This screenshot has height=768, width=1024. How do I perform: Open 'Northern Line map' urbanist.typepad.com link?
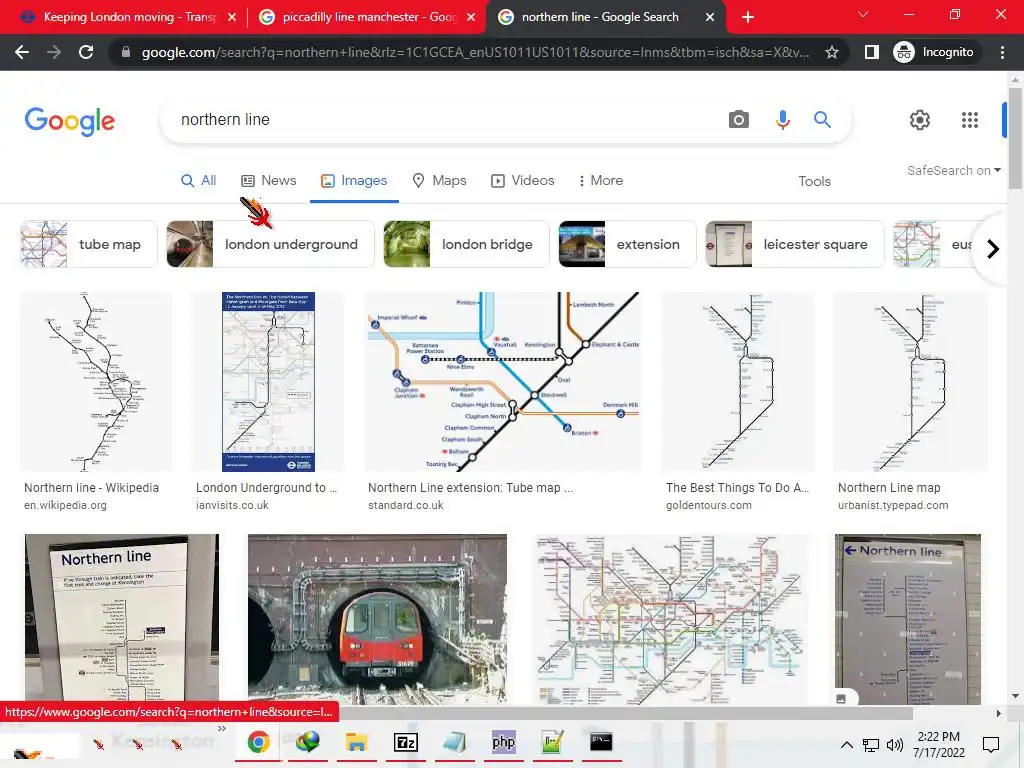pos(889,488)
